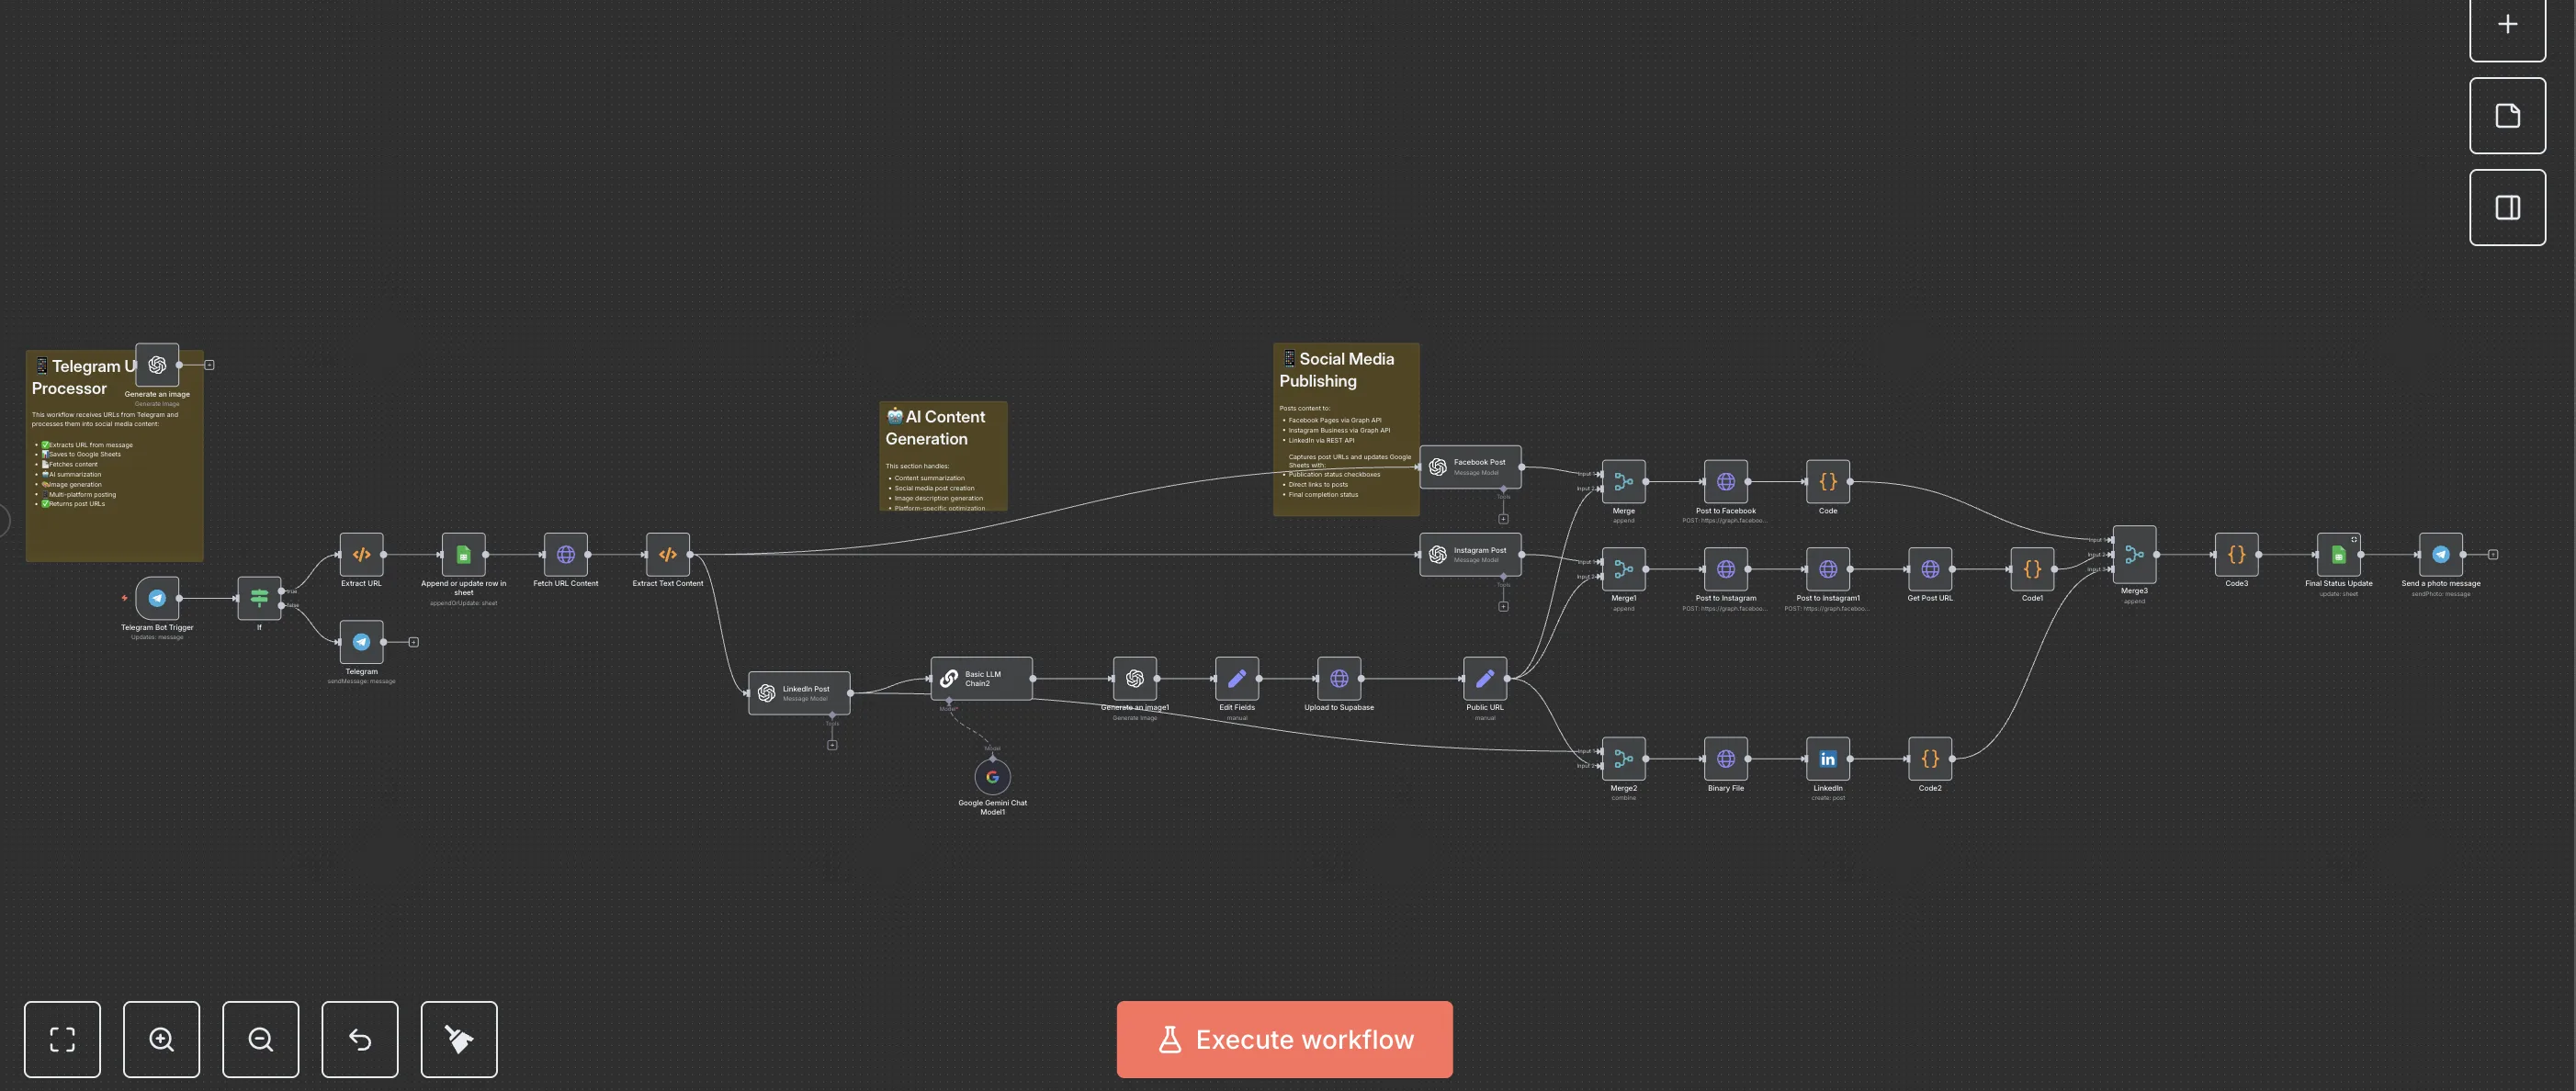Open the Facebook Post message model node
The image size is (2576, 1091).
(1470, 467)
